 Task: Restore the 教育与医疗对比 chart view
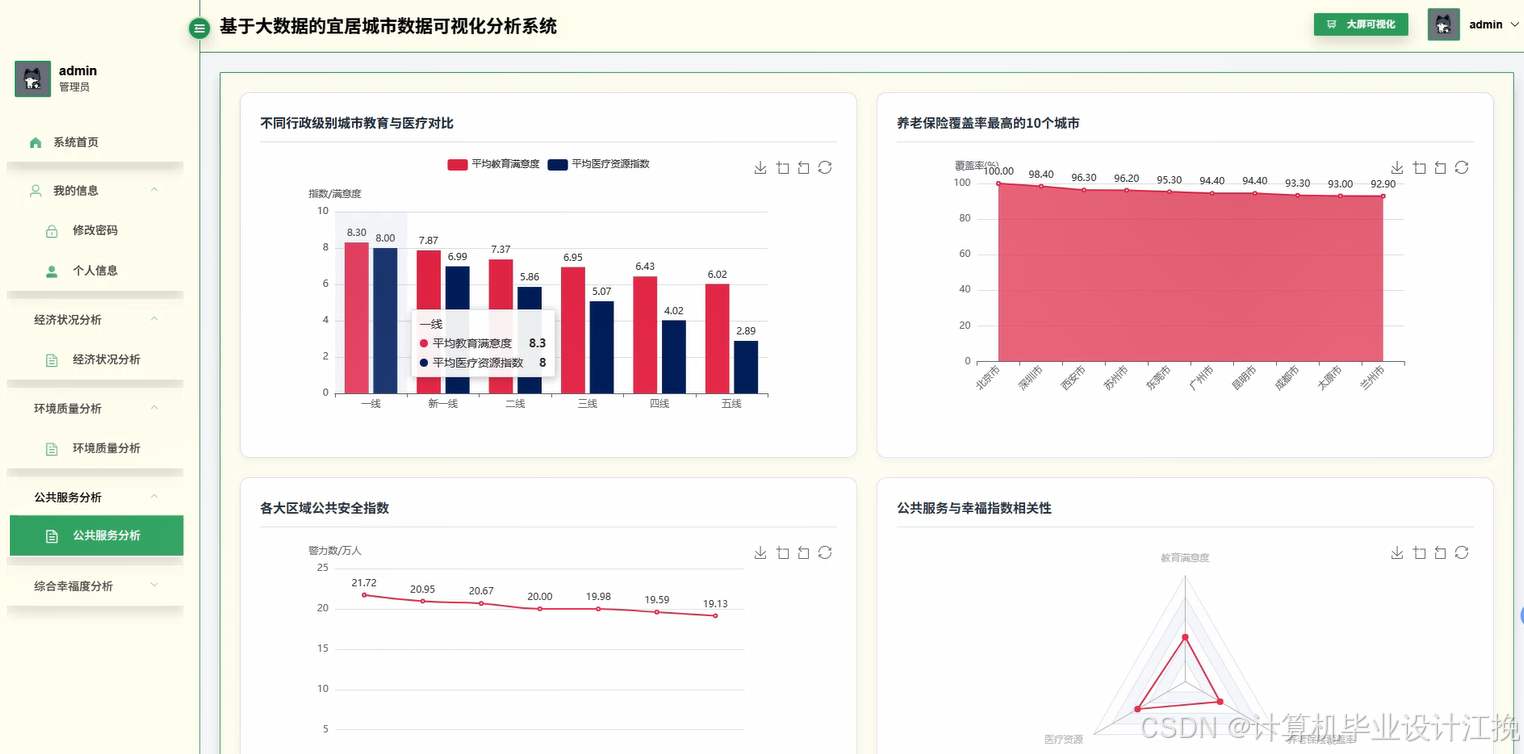pos(825,168)
